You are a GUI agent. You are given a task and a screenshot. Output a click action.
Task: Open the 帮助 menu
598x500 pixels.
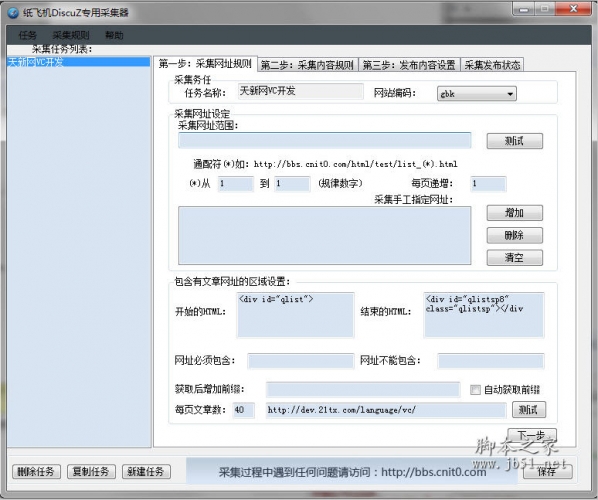(114, 35)
